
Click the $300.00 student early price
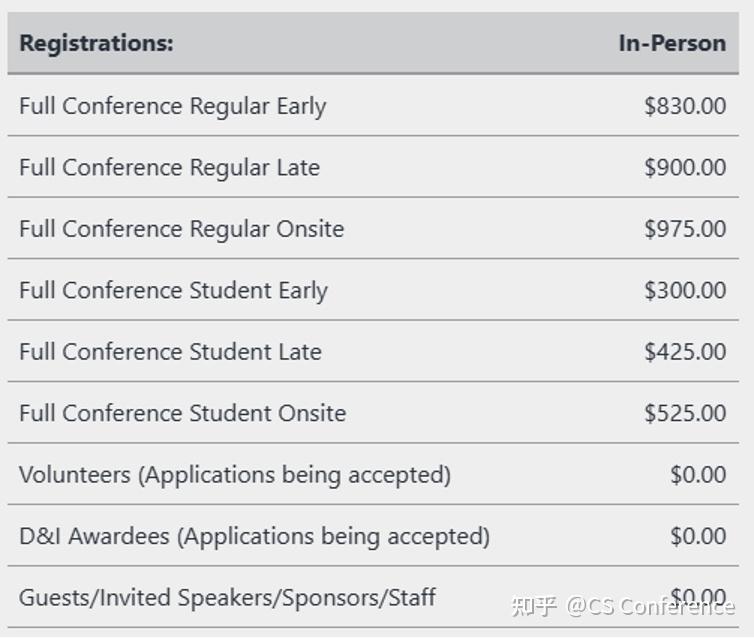click(685, 290)
